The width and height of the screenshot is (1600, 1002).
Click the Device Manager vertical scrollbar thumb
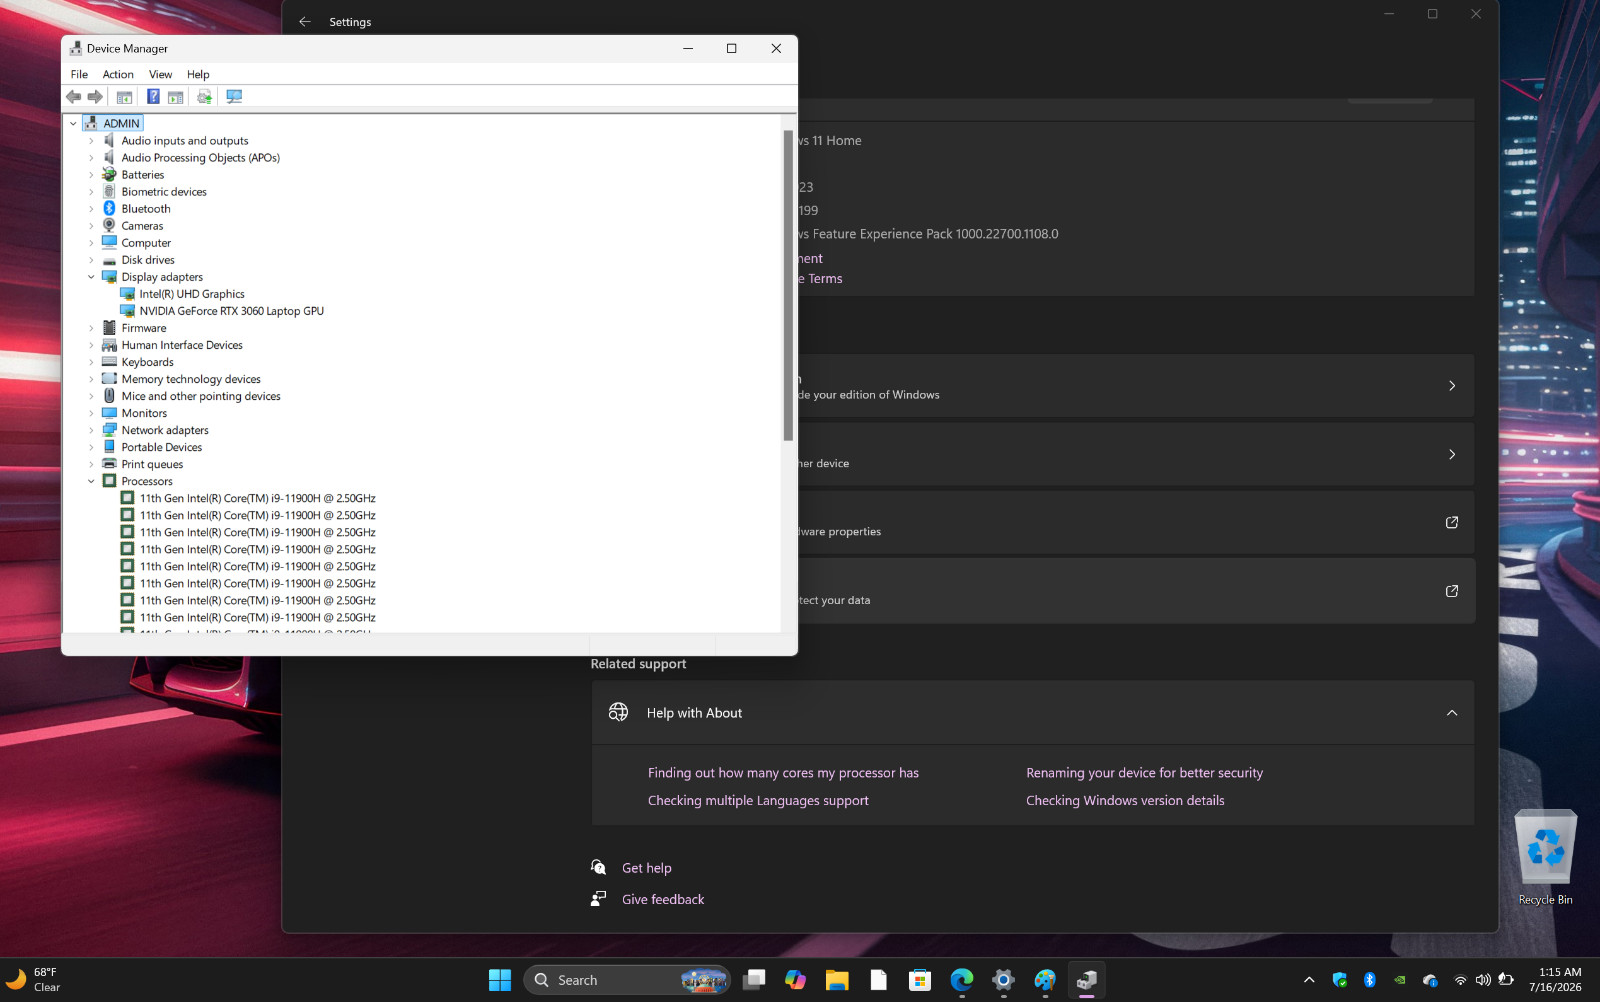788,285
